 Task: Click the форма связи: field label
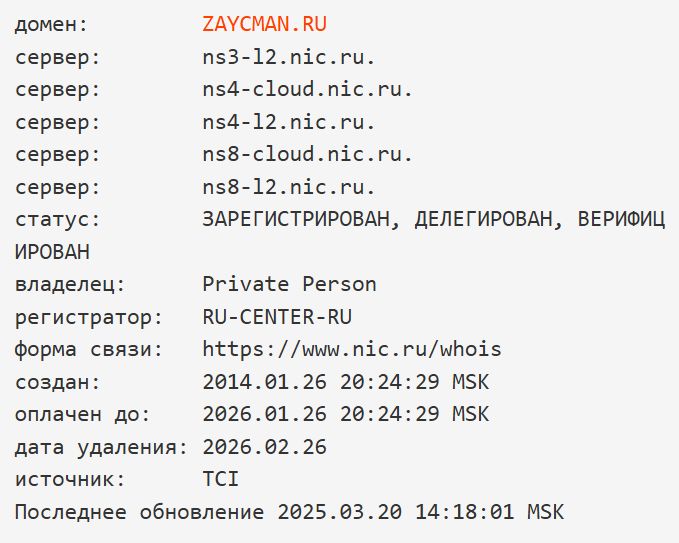(x=89, y=350)
